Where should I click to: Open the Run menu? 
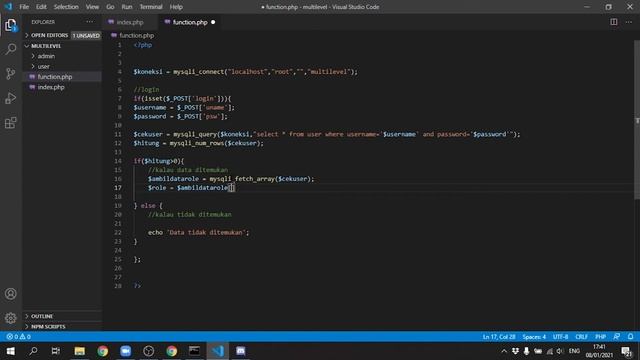(127, 7)
